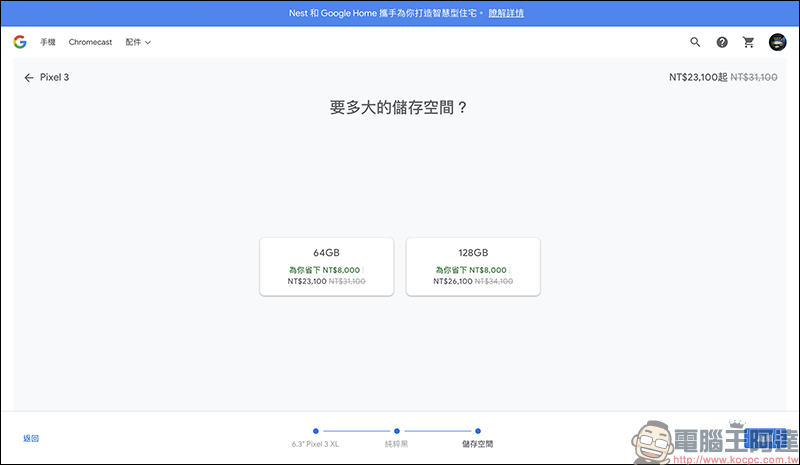
Task: Open the 手機 menu item
Action: 47,42
